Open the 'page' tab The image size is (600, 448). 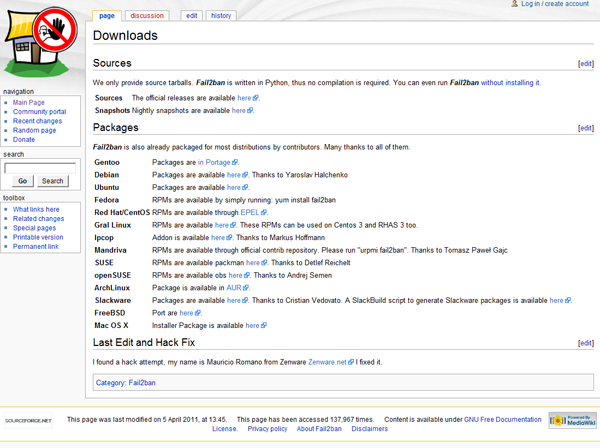(107, 16)
